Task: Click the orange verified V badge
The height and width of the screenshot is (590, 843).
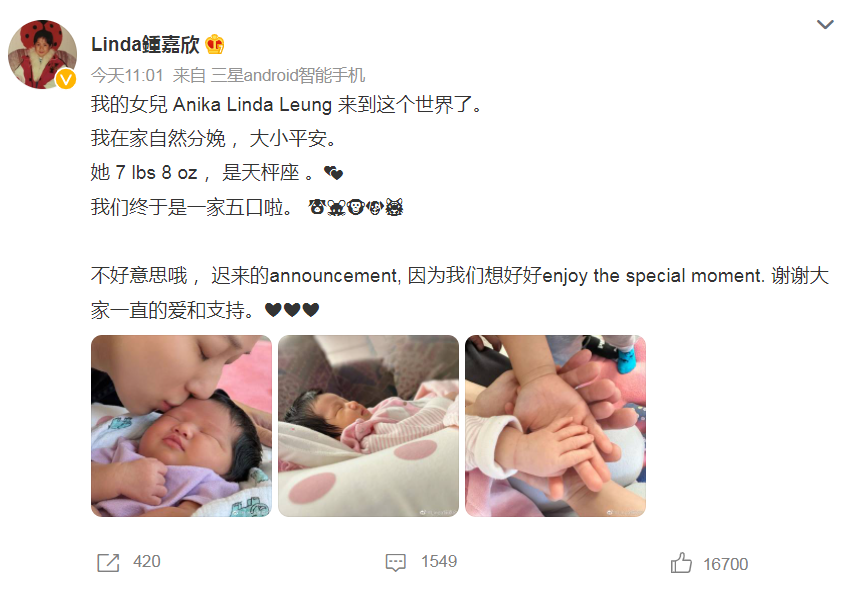Action: pyautogui.click(x=66, y=80)
